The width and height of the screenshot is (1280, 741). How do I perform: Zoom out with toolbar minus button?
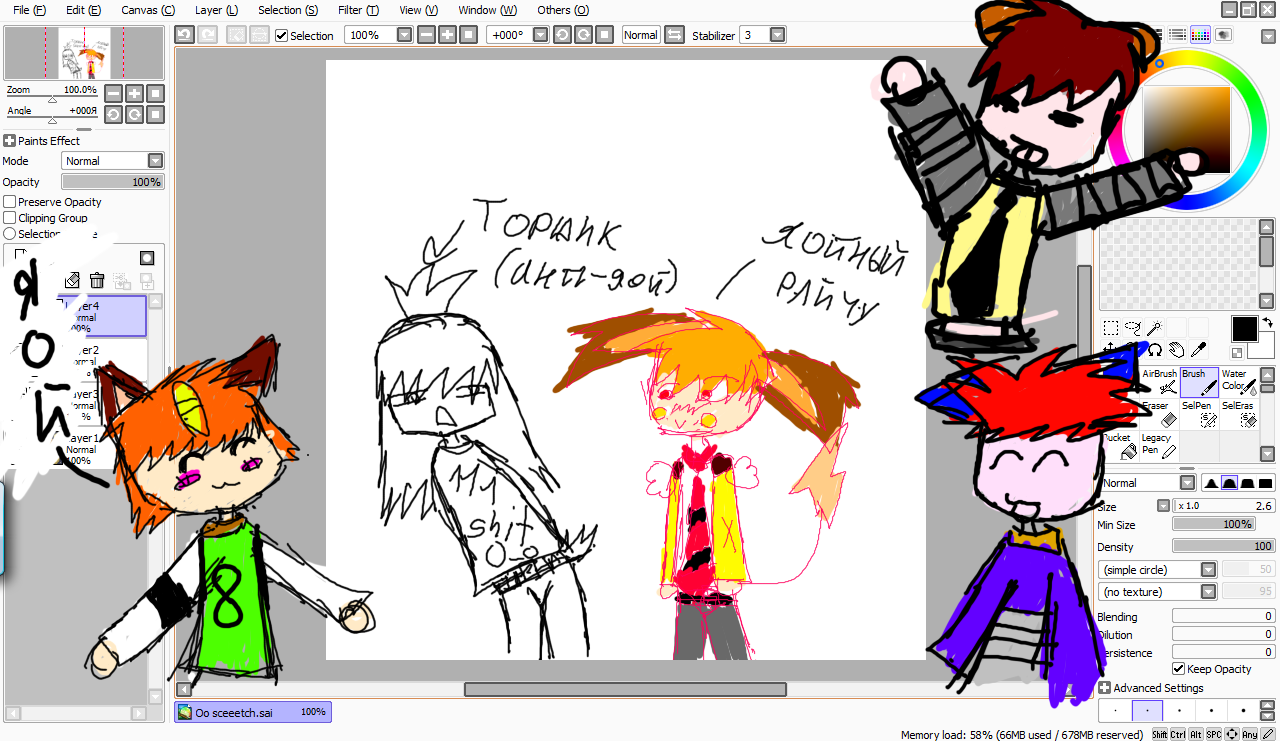tap(426, 34)
